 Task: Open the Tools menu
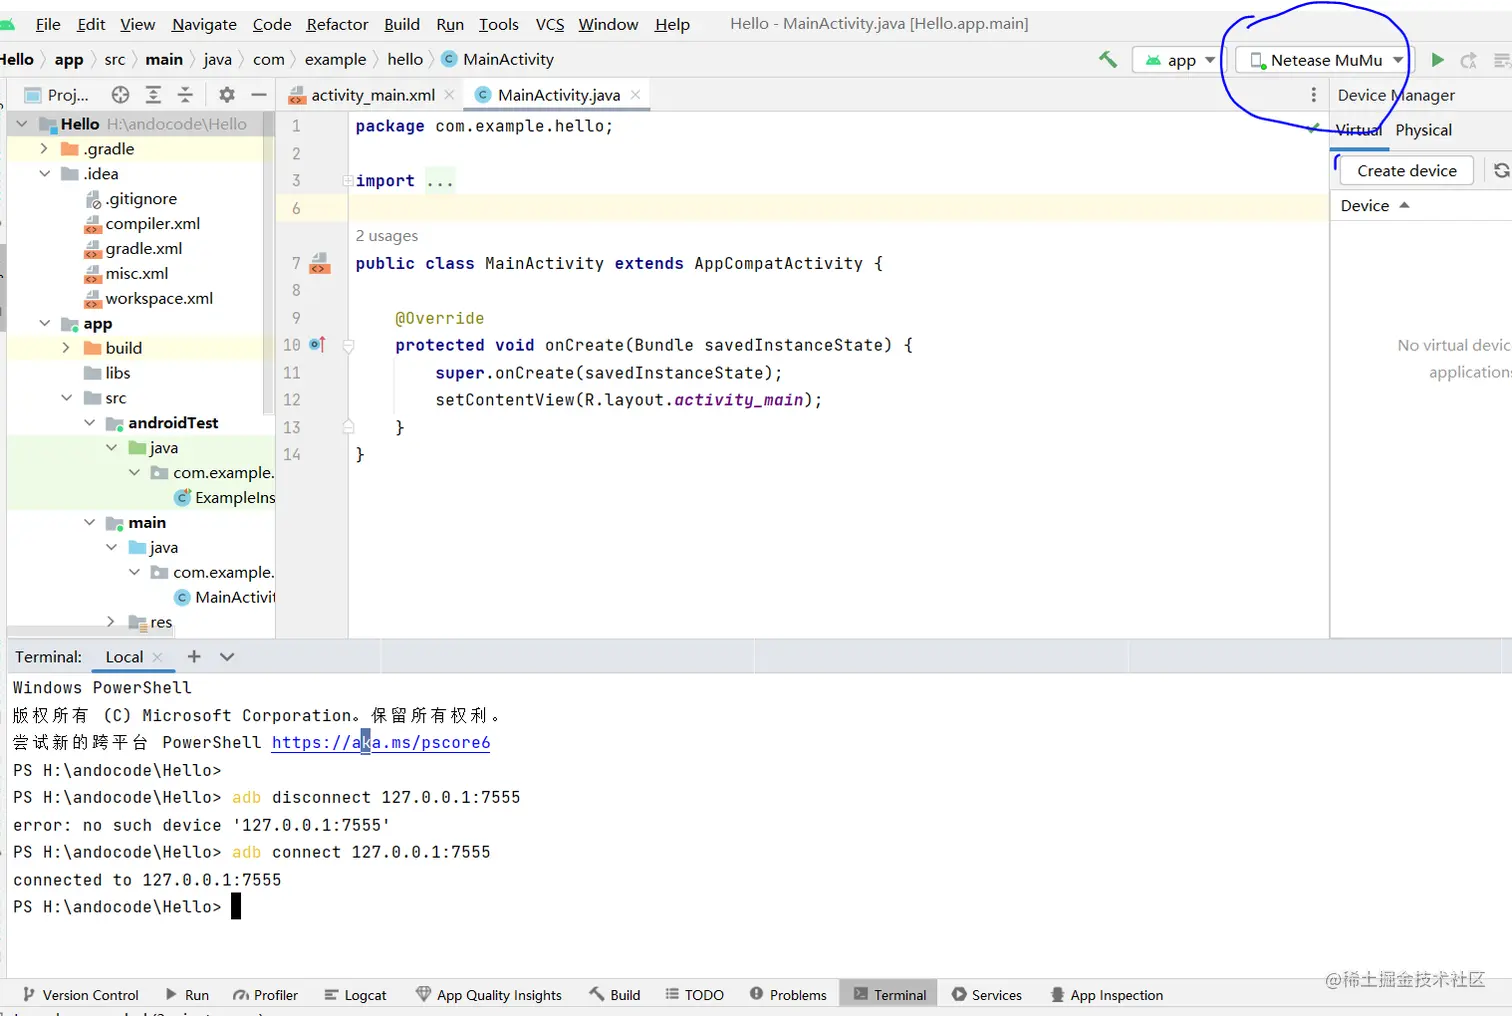click(498, 24)
